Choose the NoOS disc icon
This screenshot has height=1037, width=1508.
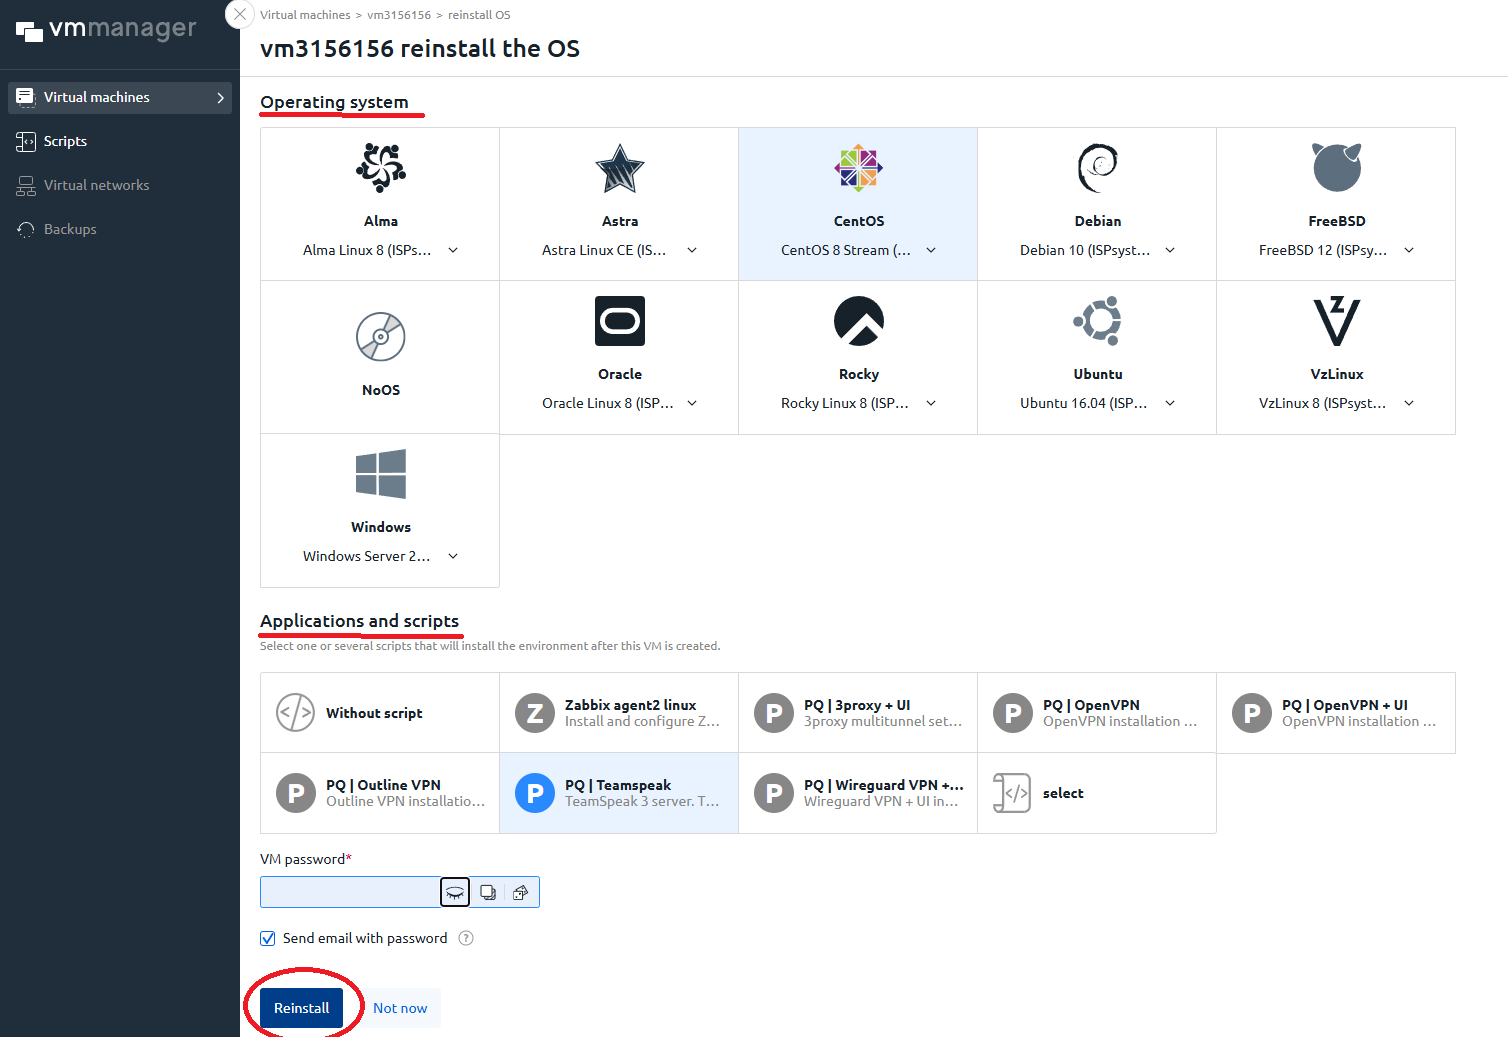point(380,336)
